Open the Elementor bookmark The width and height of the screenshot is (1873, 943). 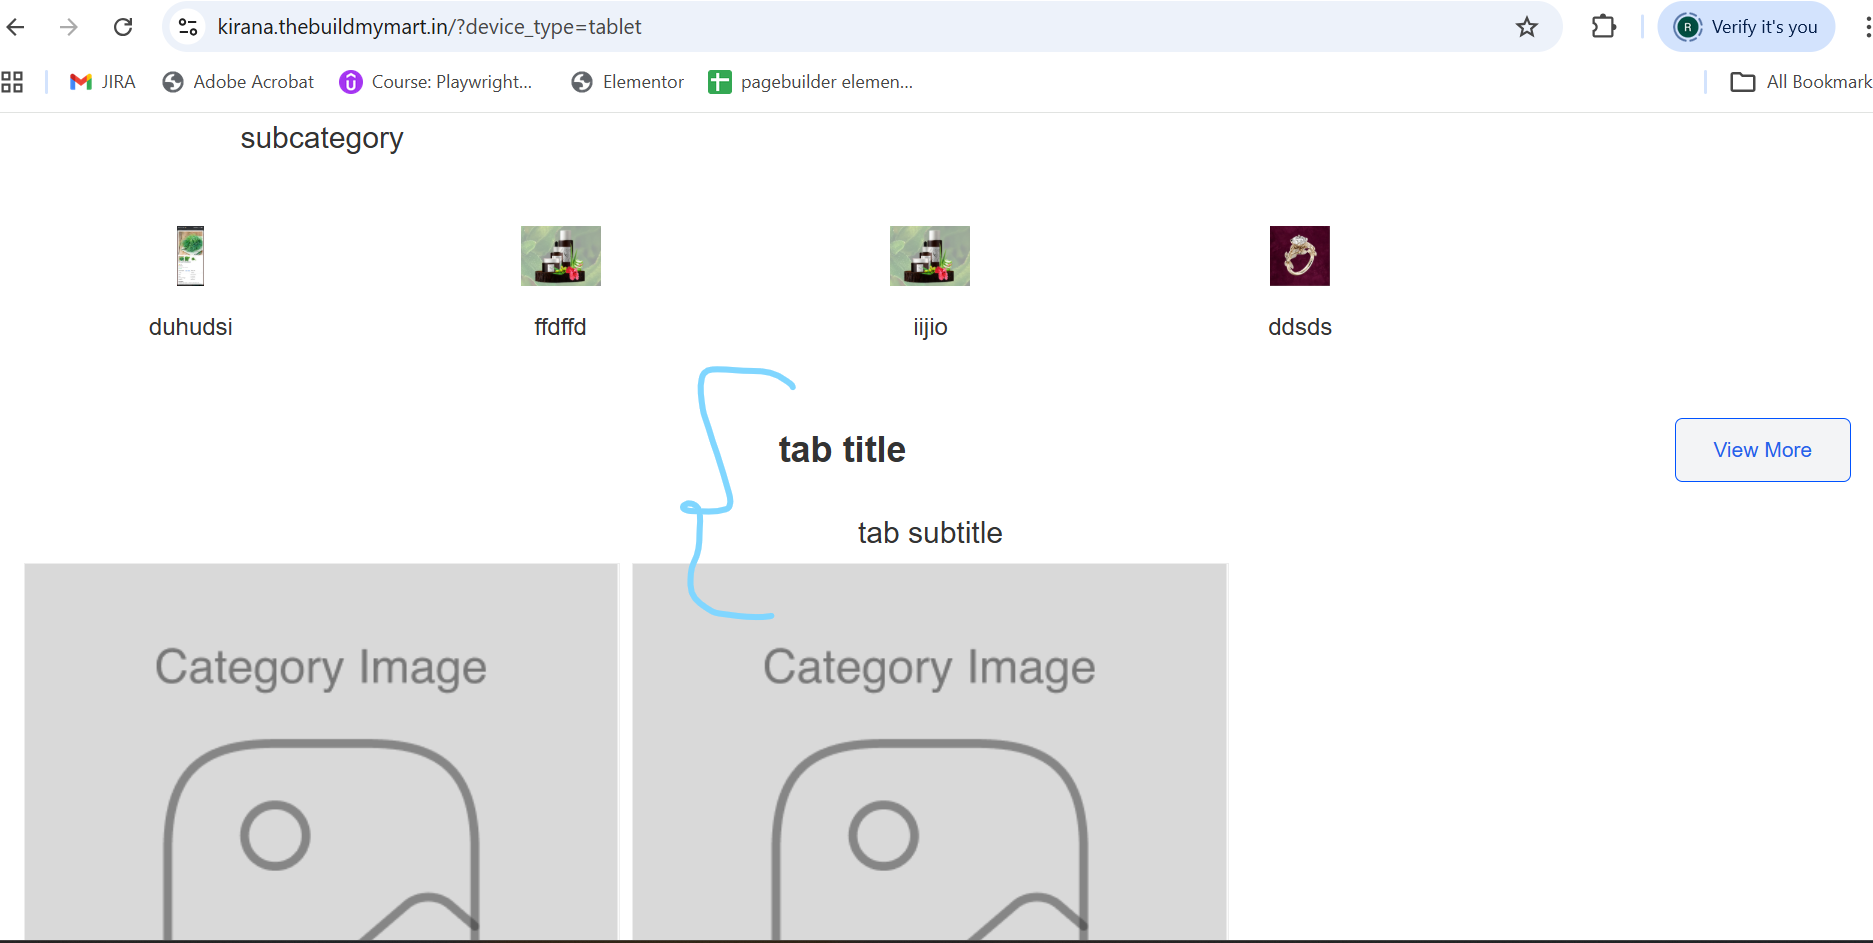pos(628,82)
